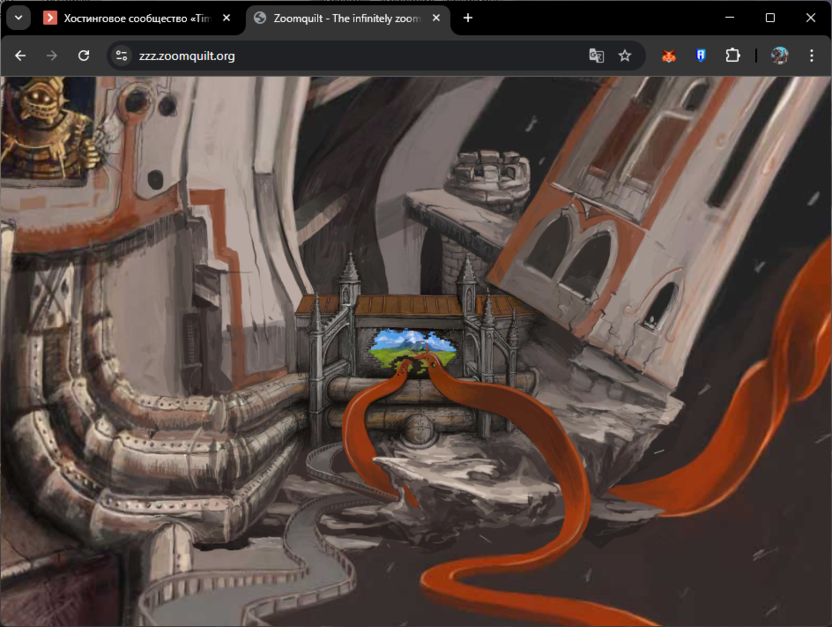Open a new browser tab

pos(467,18)
